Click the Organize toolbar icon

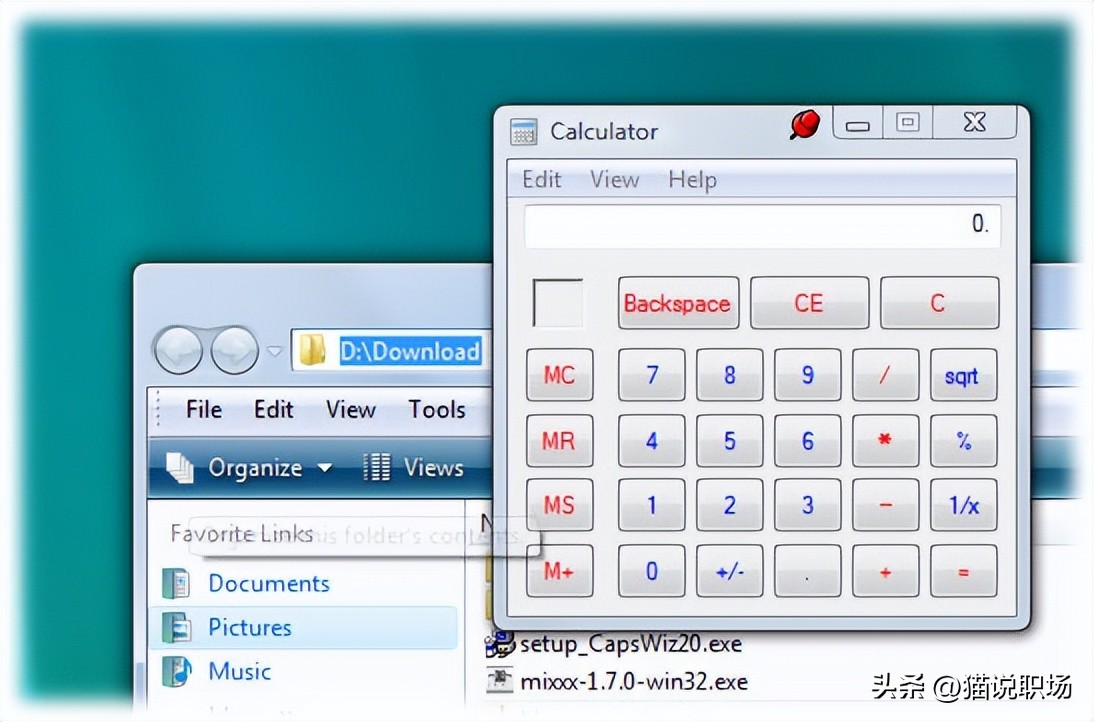point(179,467)
